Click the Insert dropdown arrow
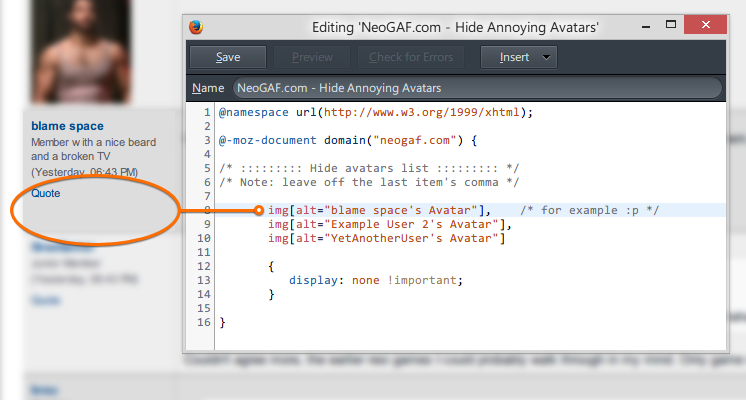The image size is (746, 400). (x=547, y=57)
